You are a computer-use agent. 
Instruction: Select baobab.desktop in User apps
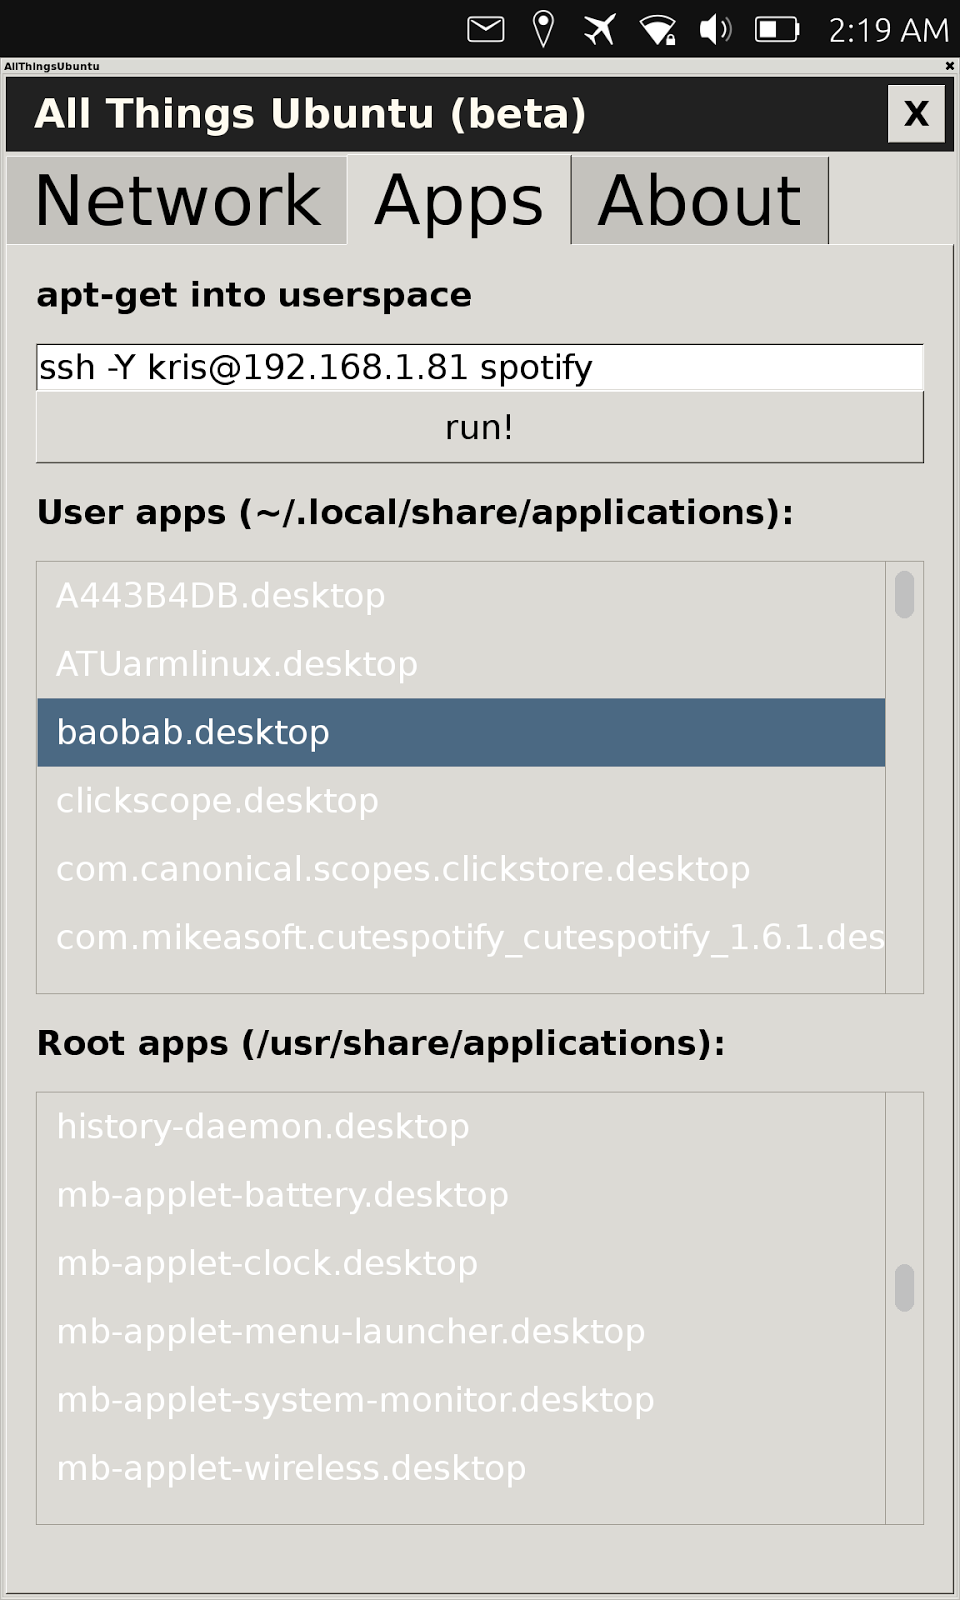(461, 732)
